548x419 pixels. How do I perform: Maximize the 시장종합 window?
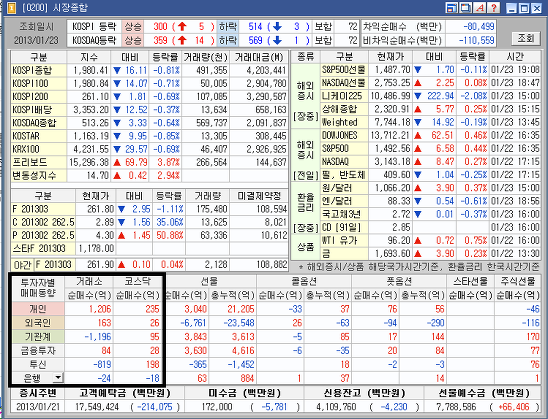point(524,8)
